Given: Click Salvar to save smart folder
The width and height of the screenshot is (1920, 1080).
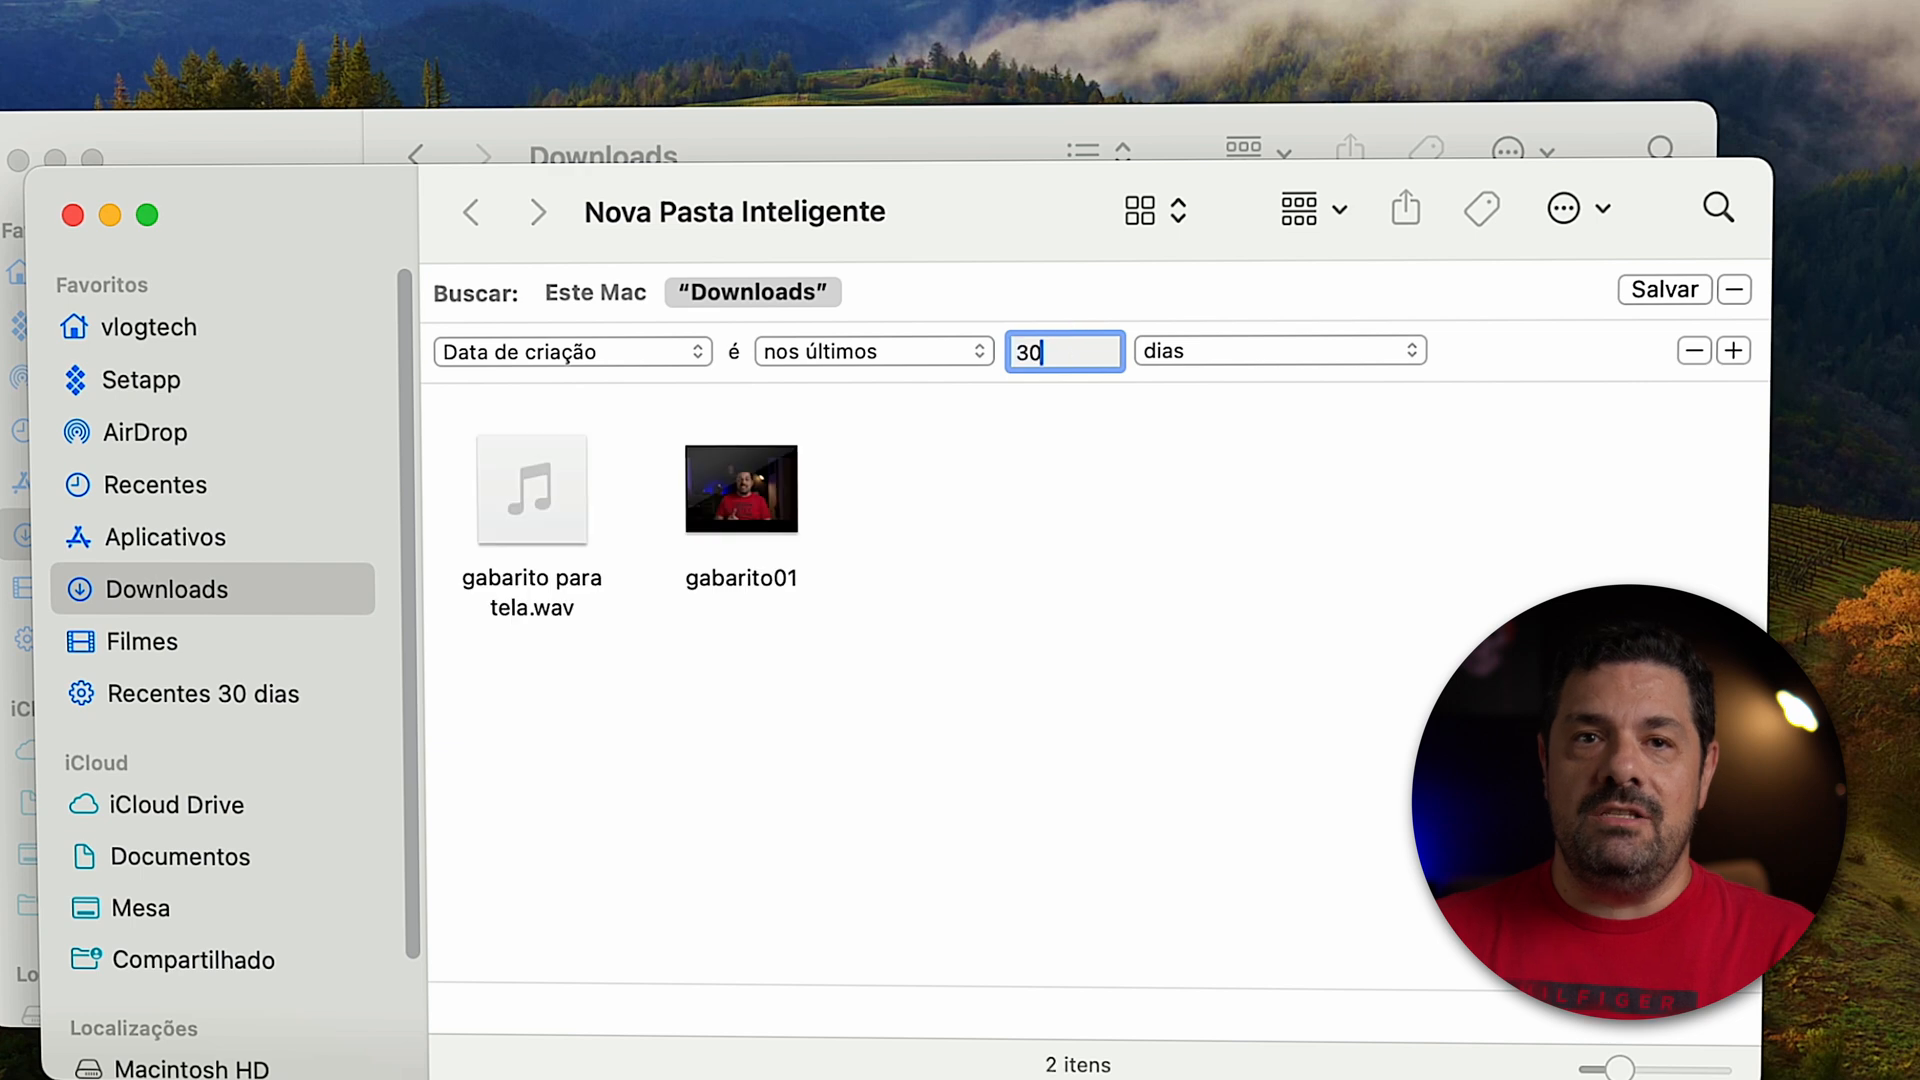Looking at the screenshot, I should coord(1664,289).
